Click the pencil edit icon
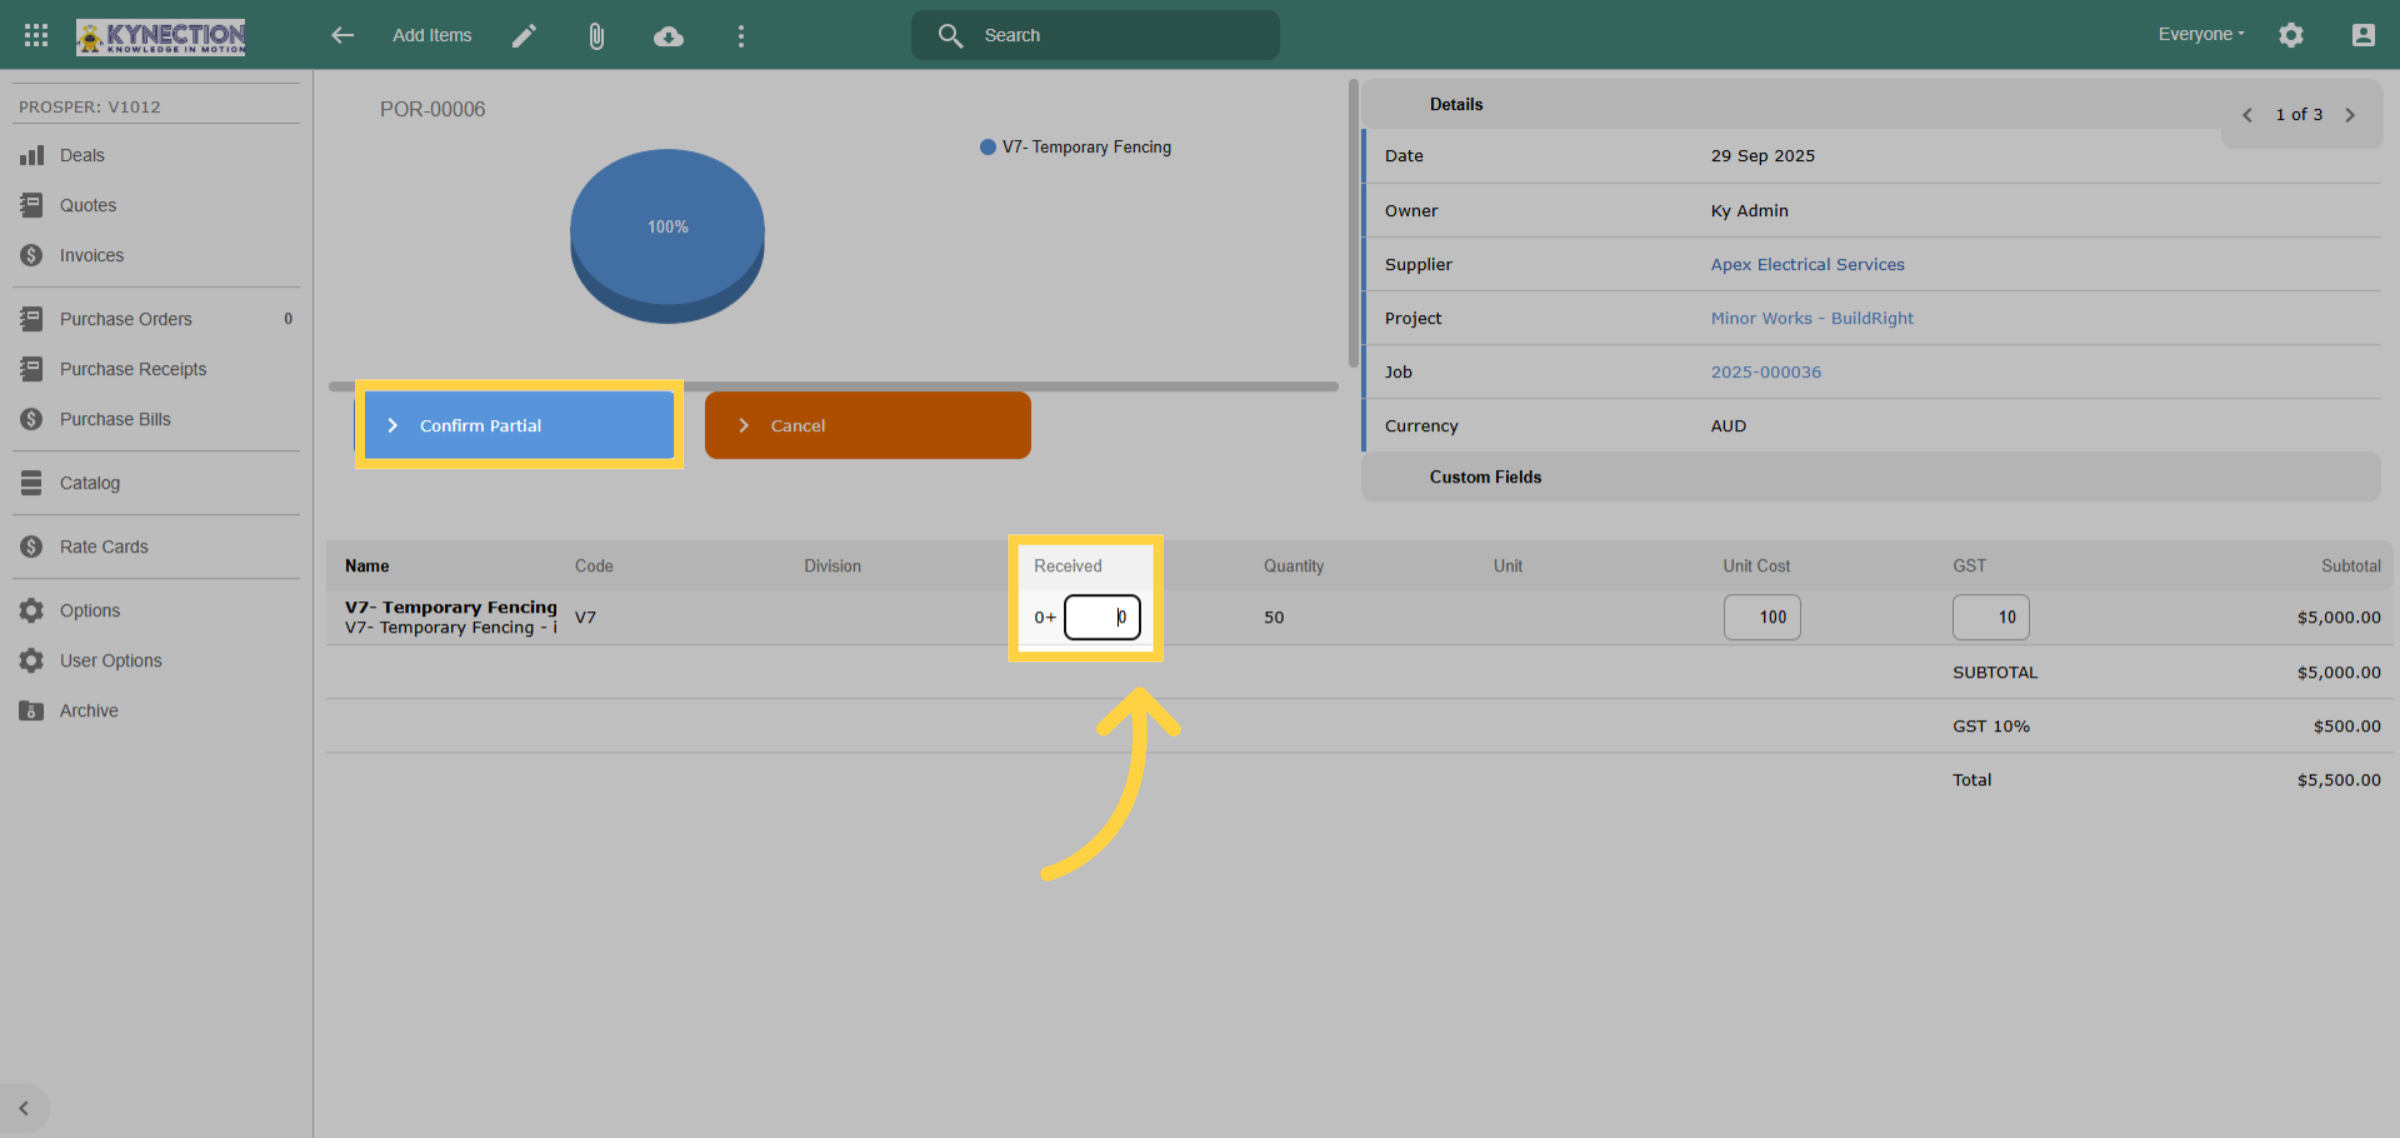Screen dimensions: 2400x1138 (x=524, y=35)
